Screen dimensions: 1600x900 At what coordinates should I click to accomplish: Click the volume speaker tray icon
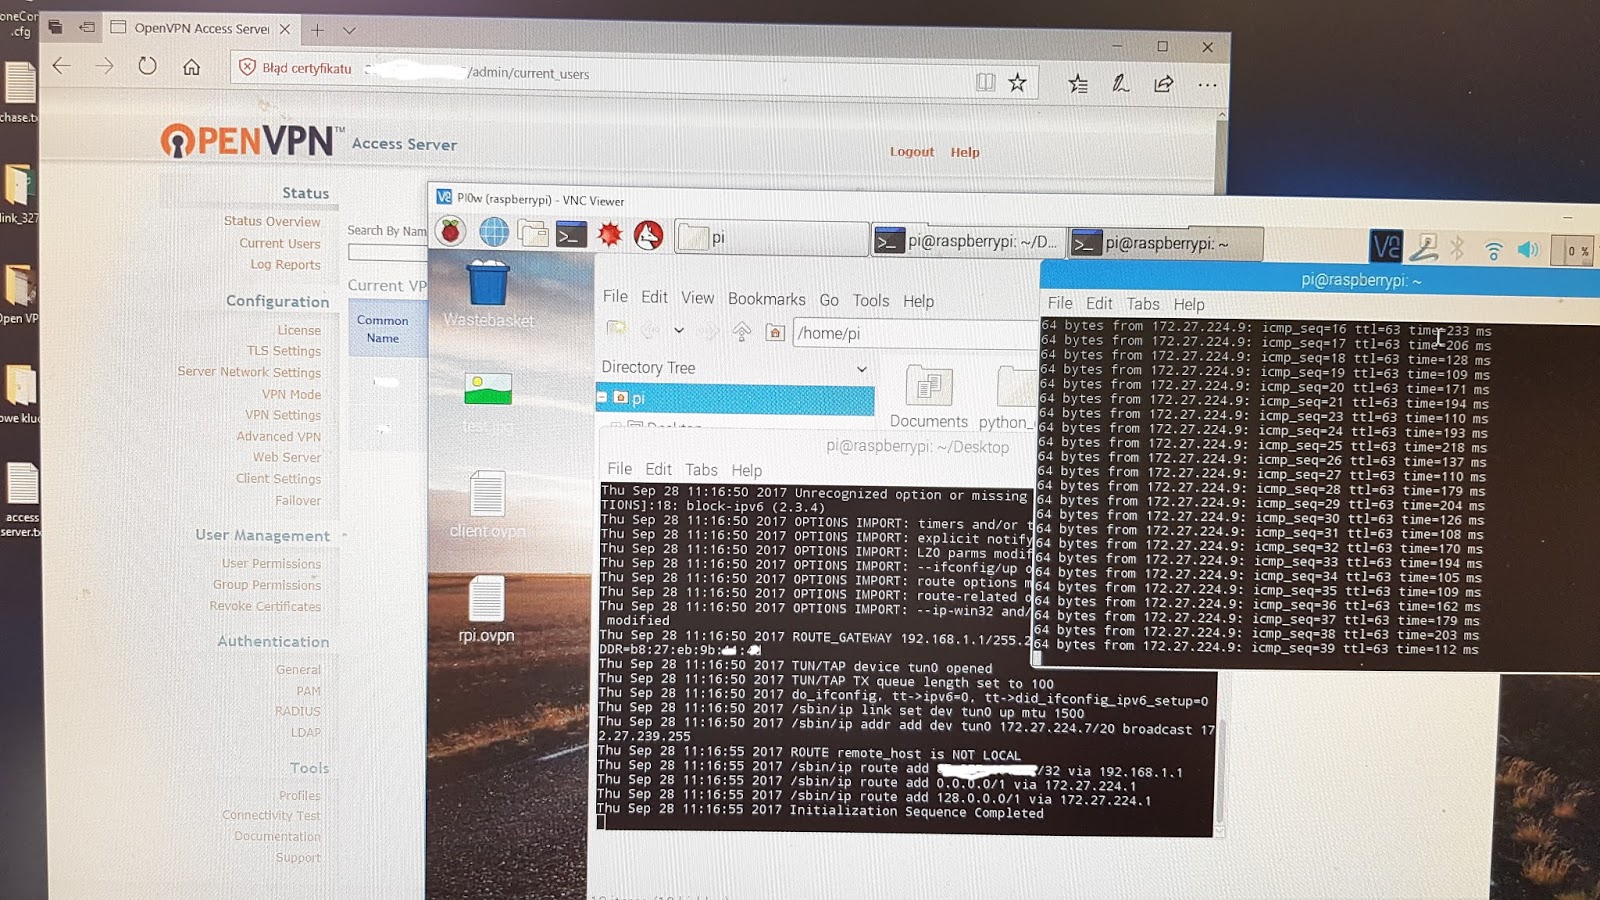[x=1528, y=249]
